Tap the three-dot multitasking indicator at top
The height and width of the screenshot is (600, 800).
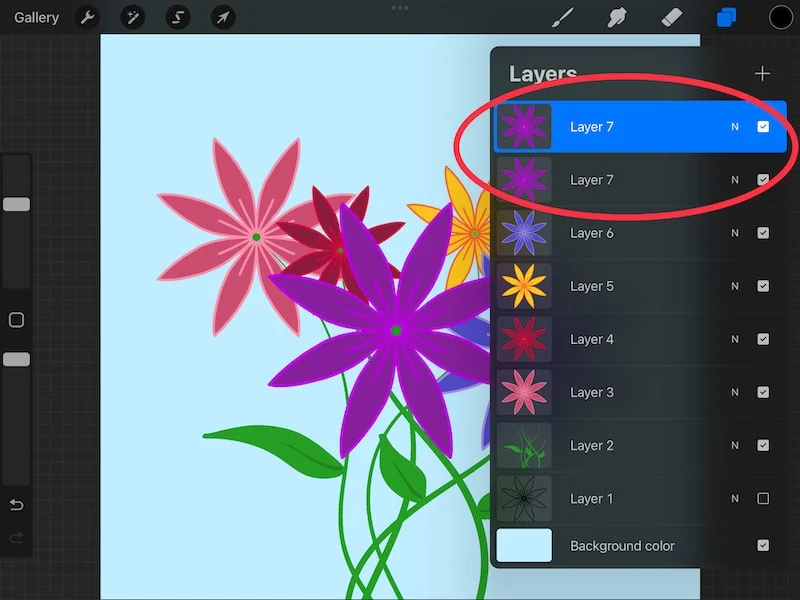pos(400,8)
